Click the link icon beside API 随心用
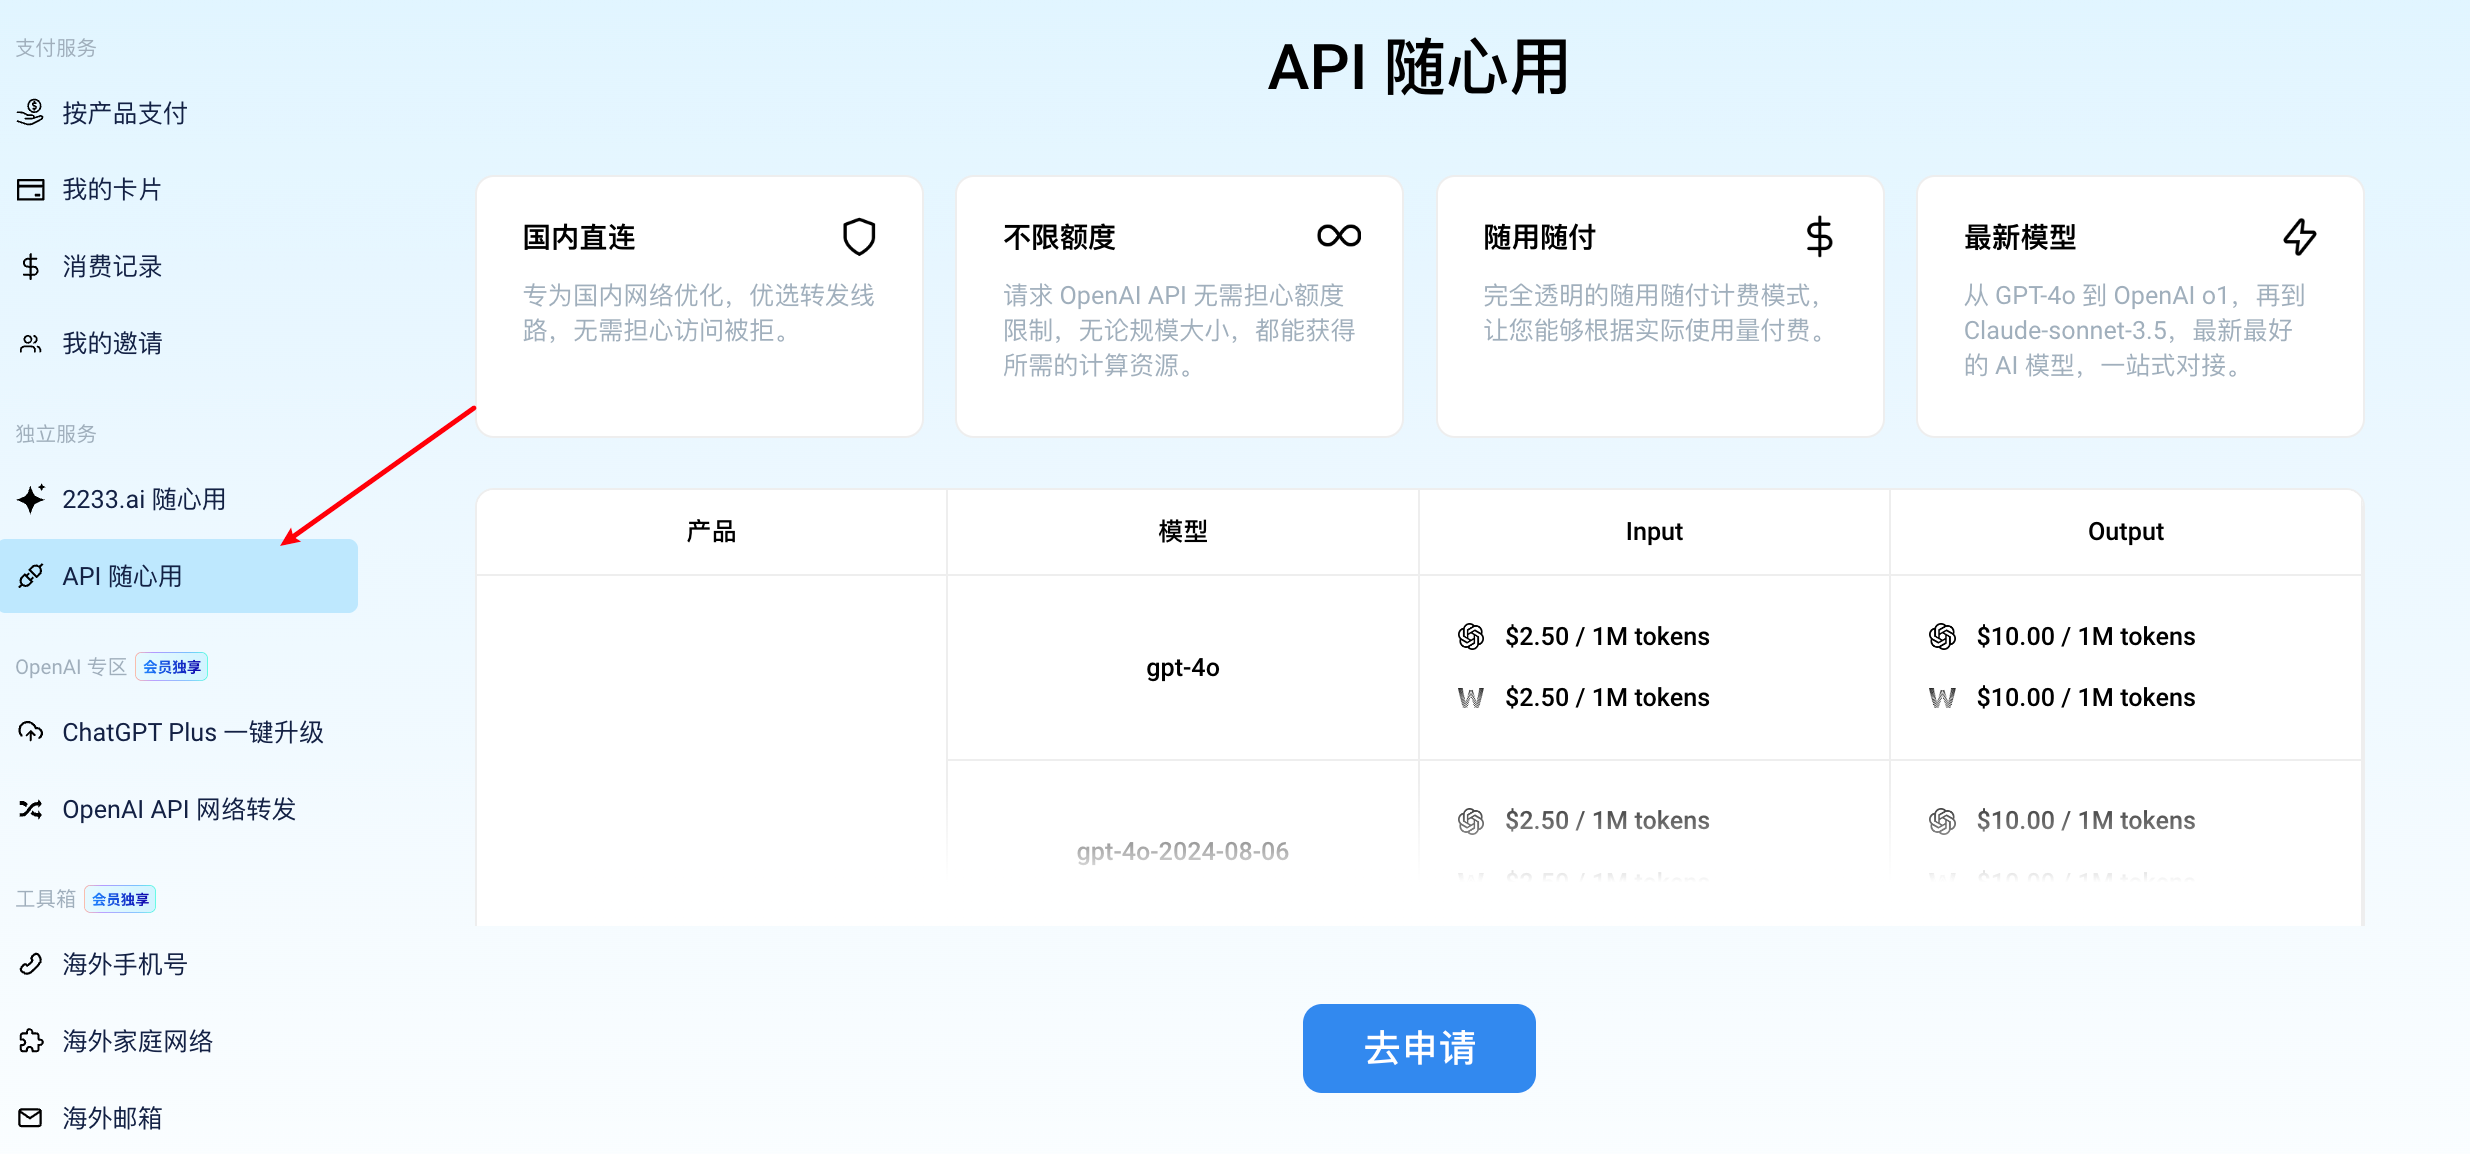Image resolution: width=2470 pixels, height=1154 pixels. pyautogui.click(x=30, y=576)
